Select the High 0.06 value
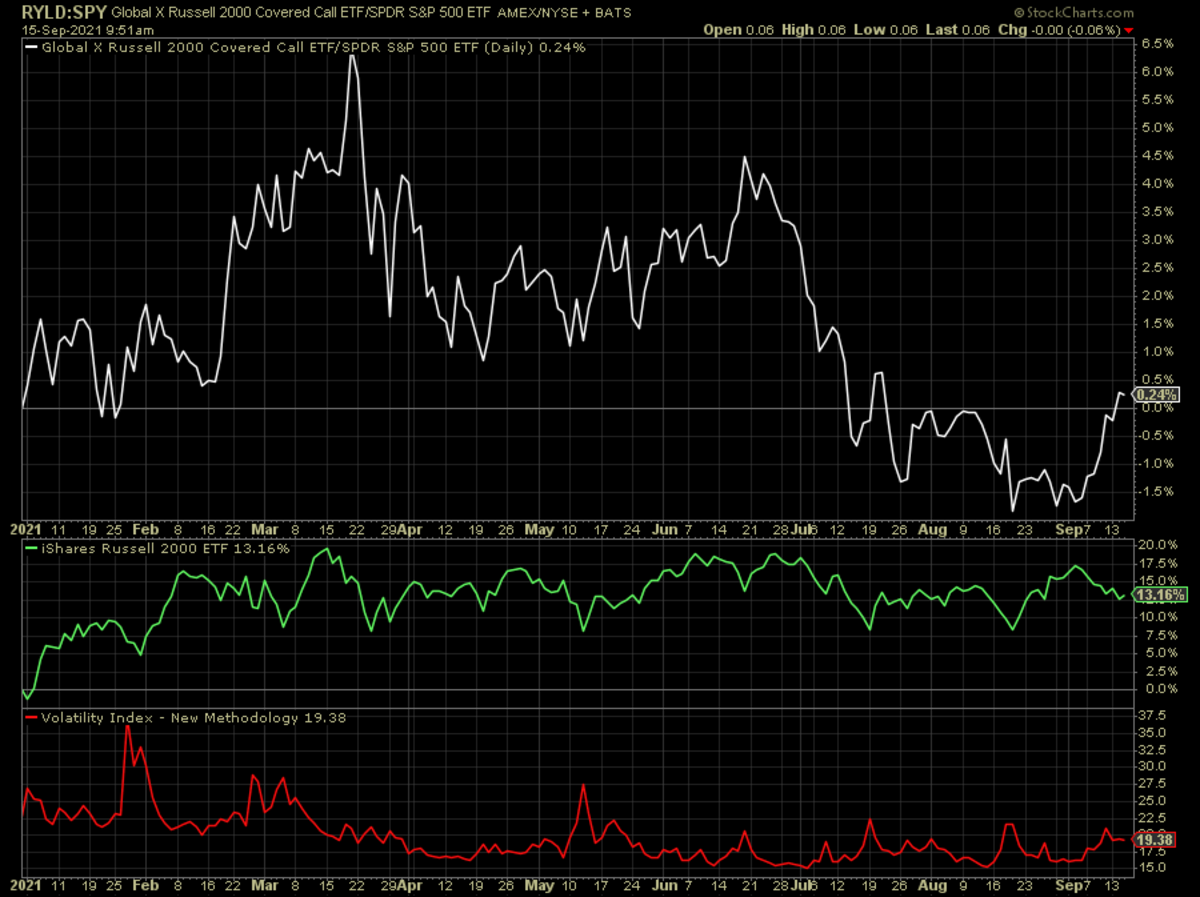1200x897 pixels. click(x=814, y=29)
